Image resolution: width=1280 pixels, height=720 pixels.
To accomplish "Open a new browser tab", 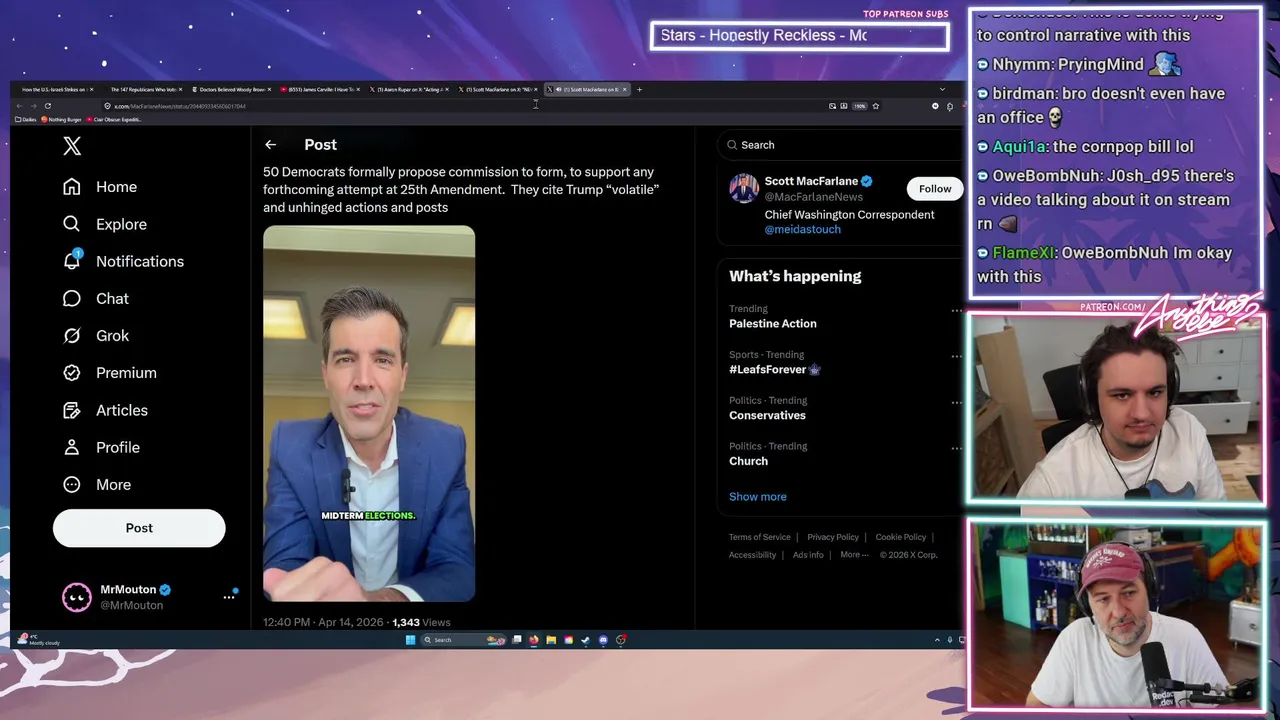I will click(639, 89).
